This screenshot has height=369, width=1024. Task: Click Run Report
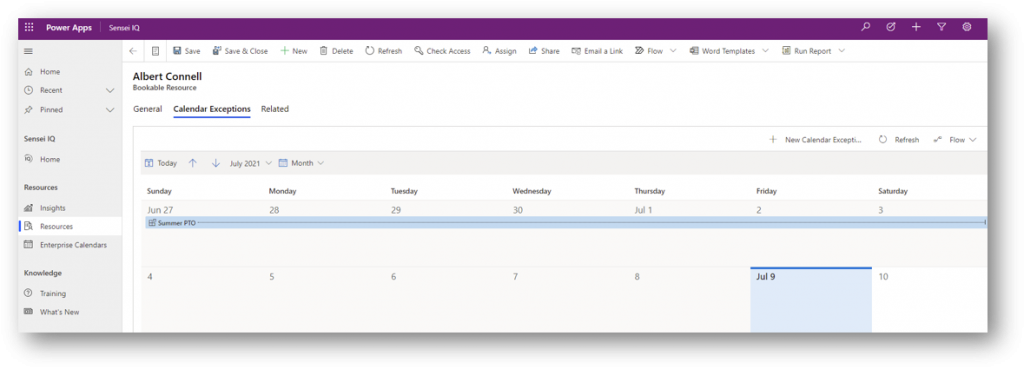807,51
